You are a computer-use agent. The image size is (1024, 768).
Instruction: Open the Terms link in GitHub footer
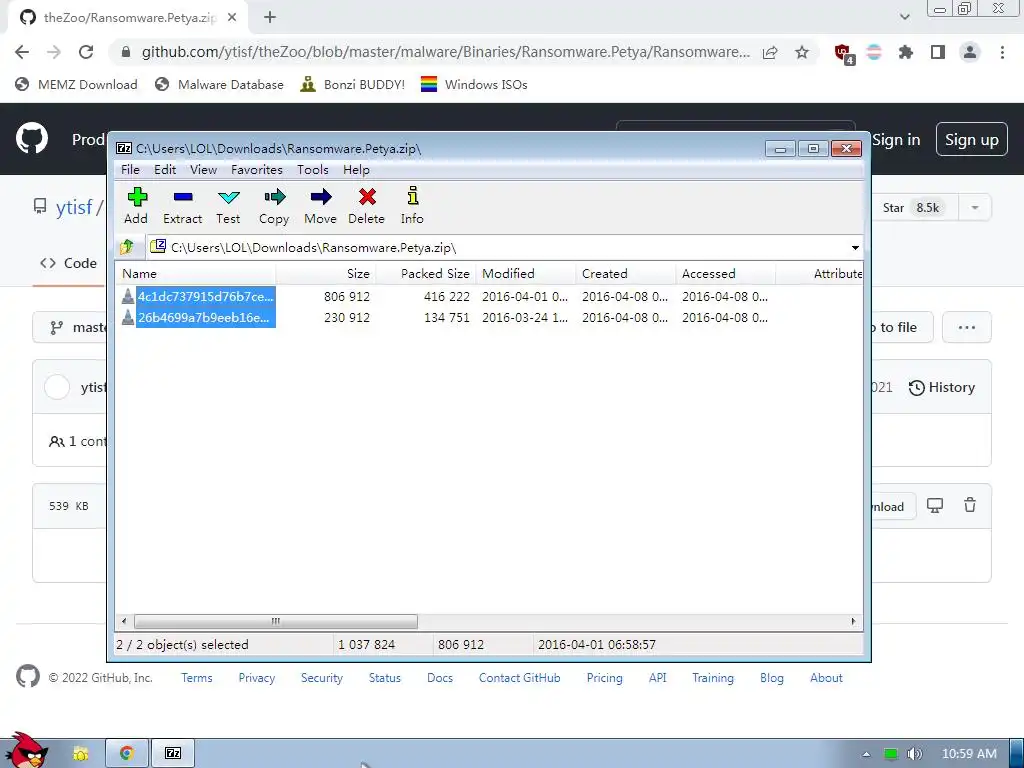(197, 678)
